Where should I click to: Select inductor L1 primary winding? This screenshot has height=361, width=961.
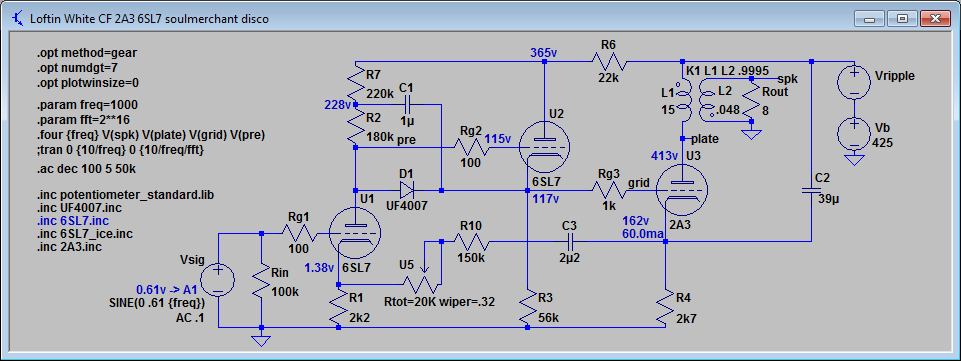(x=685, y=100)
